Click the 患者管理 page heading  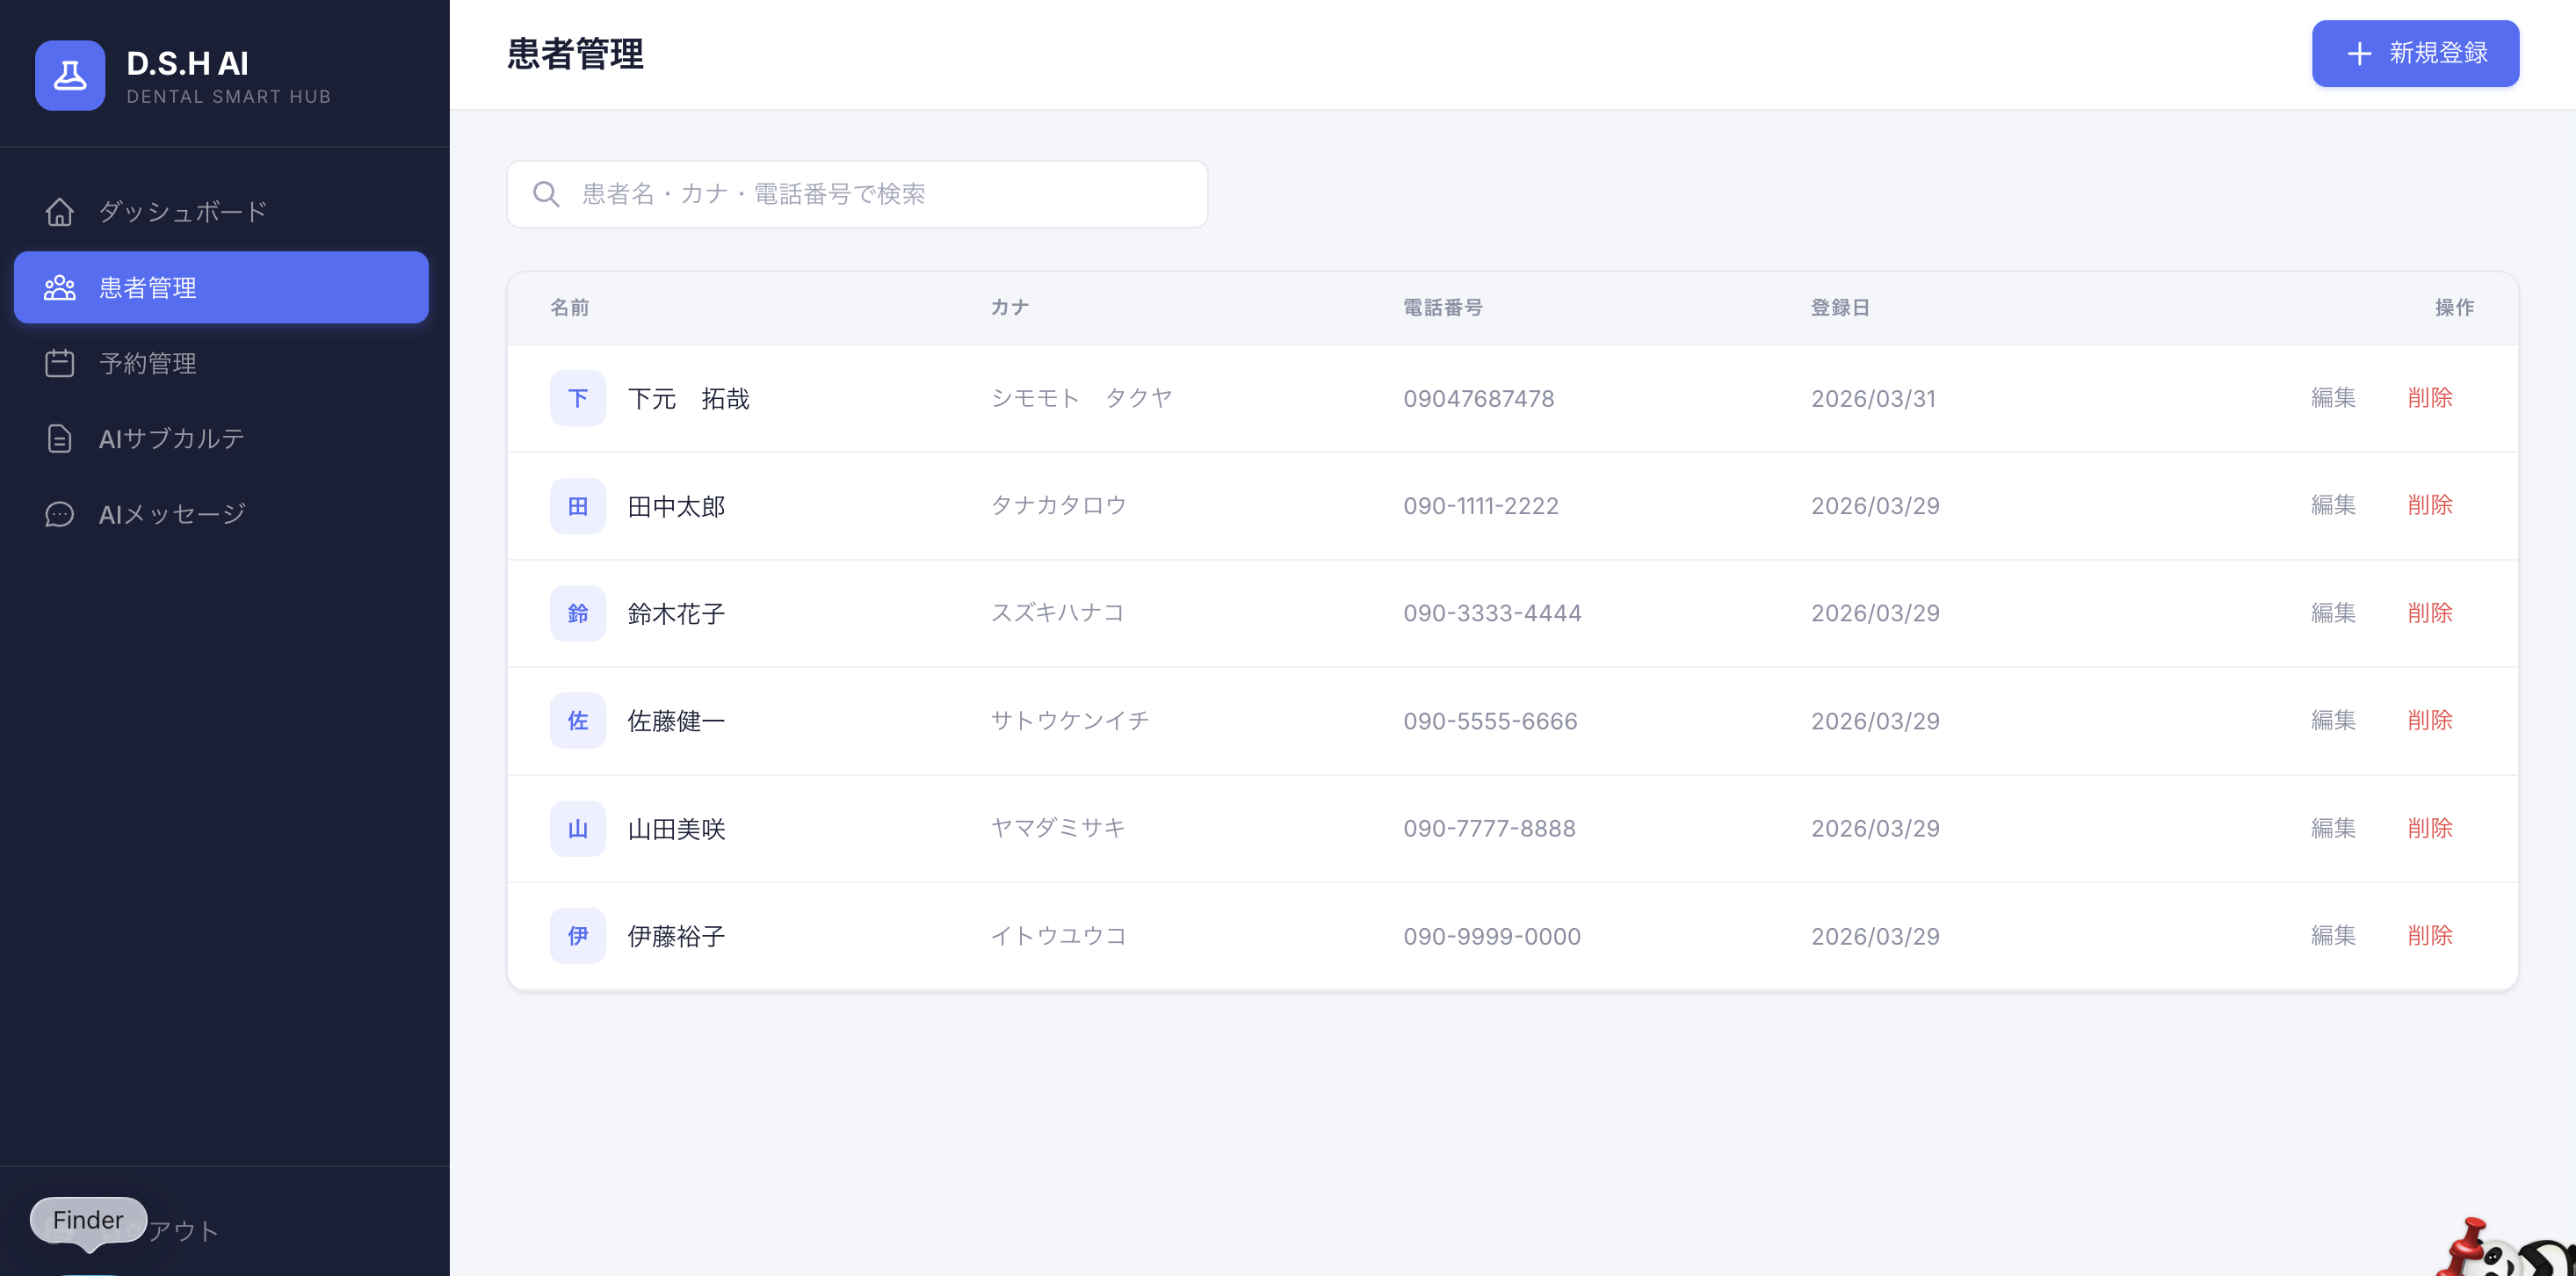click(575, 54)
